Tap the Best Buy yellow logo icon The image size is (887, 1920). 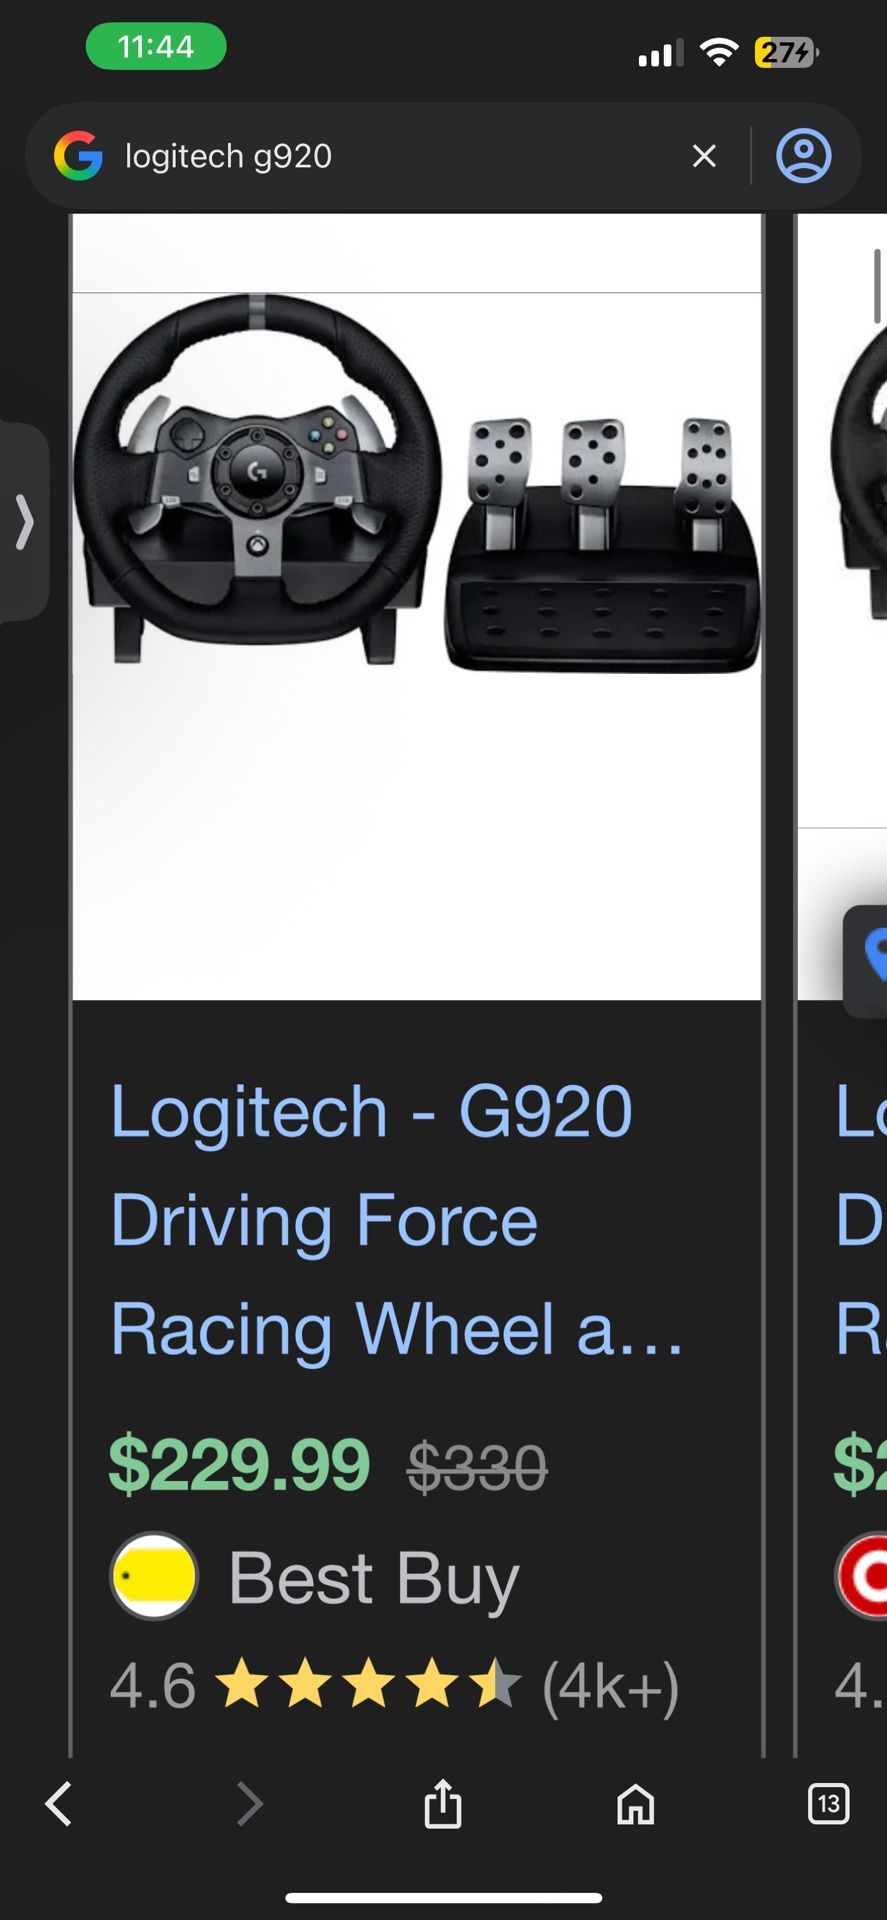(154, 1576)
